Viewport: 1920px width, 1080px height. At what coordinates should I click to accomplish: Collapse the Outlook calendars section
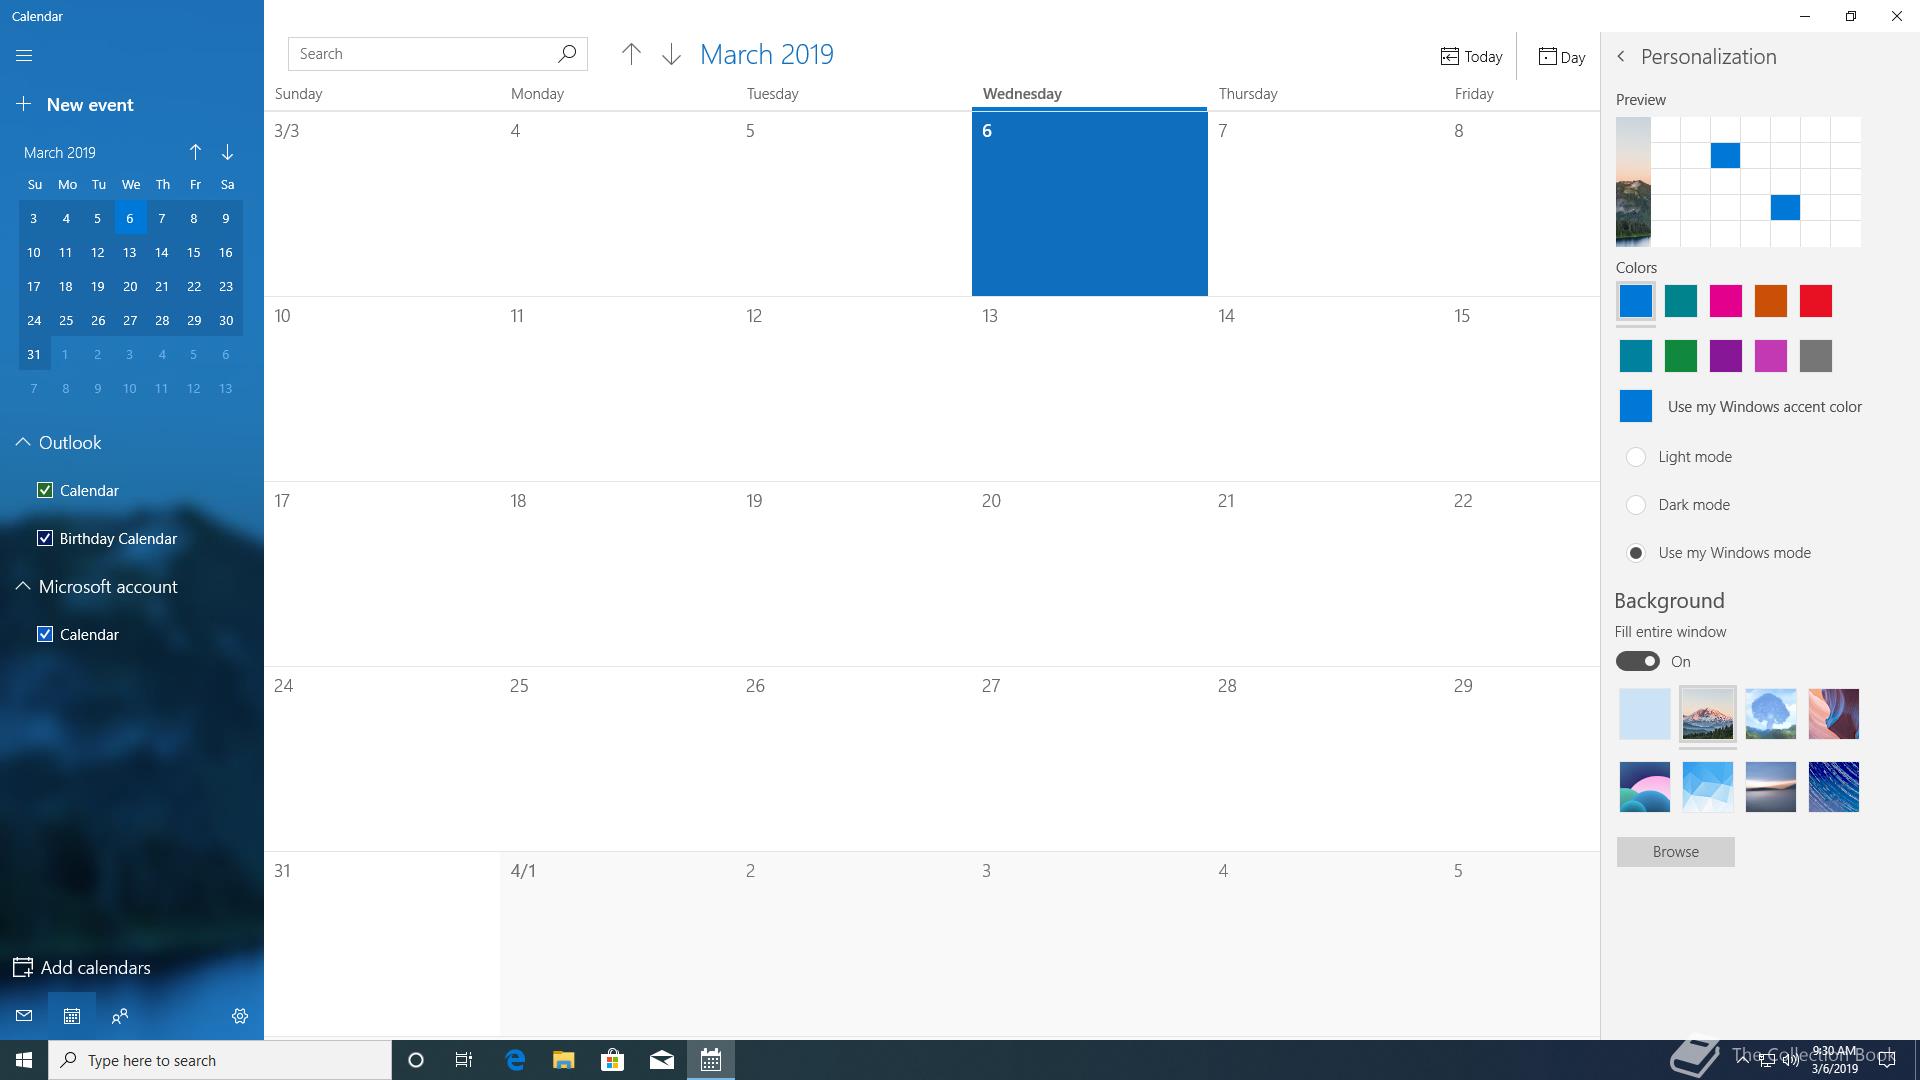tap(22, 442)
